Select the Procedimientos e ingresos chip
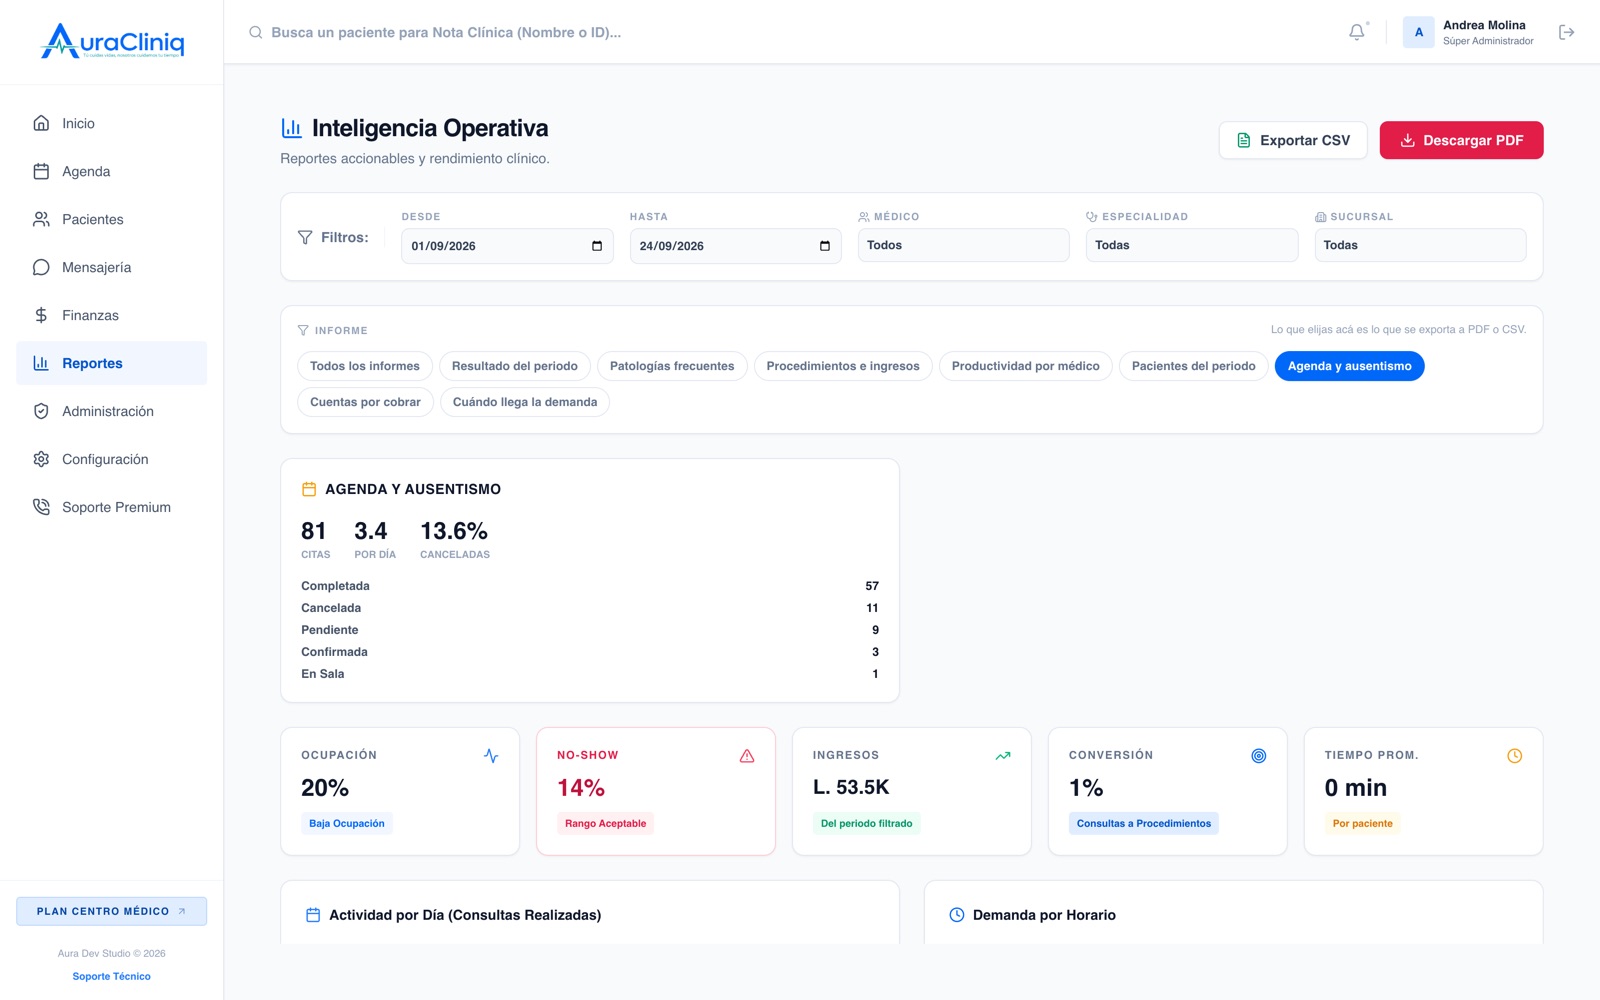 click(843, 366)
